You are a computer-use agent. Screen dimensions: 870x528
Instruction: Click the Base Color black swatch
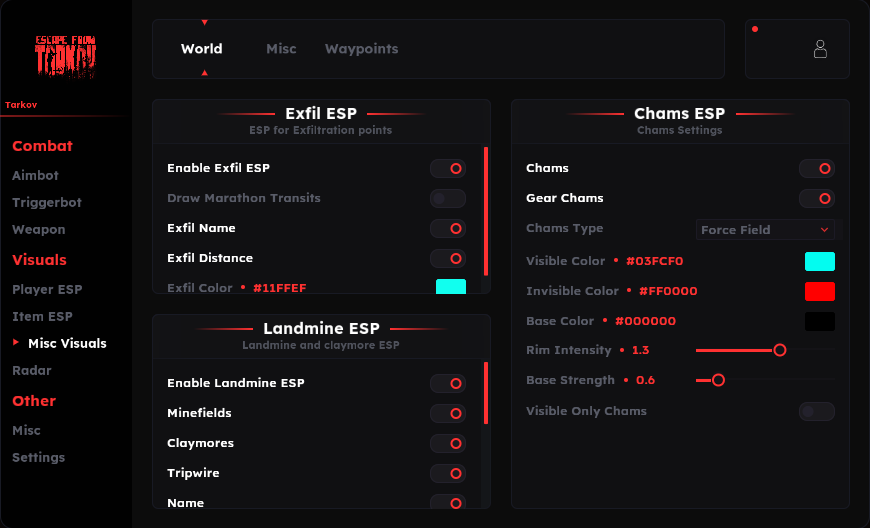[820, 321]
